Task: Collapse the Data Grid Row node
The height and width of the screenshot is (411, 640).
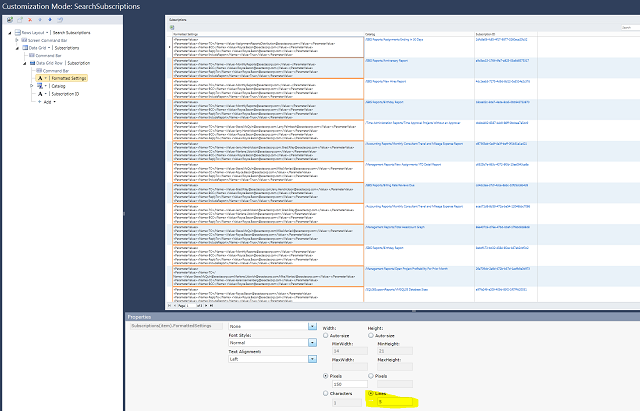Action: point(24,63)
